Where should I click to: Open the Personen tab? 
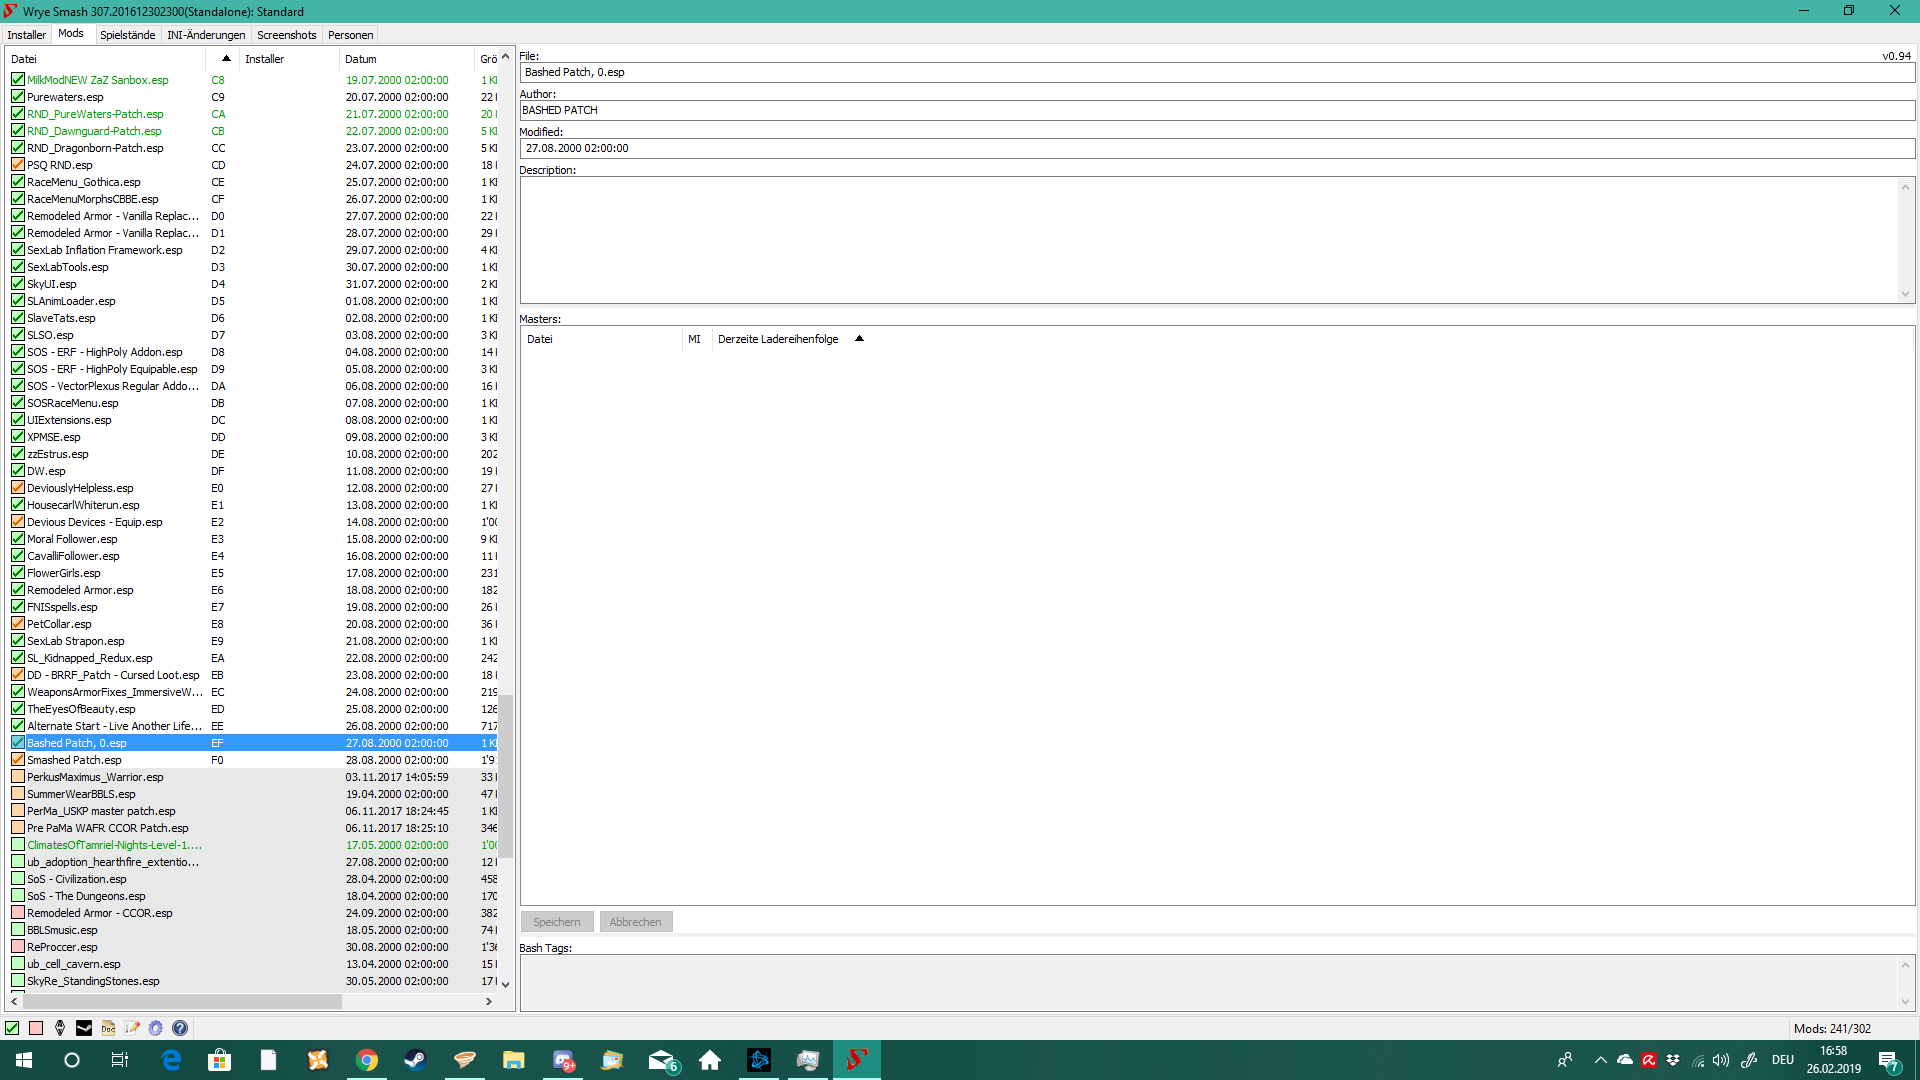[x=351, y=35]
